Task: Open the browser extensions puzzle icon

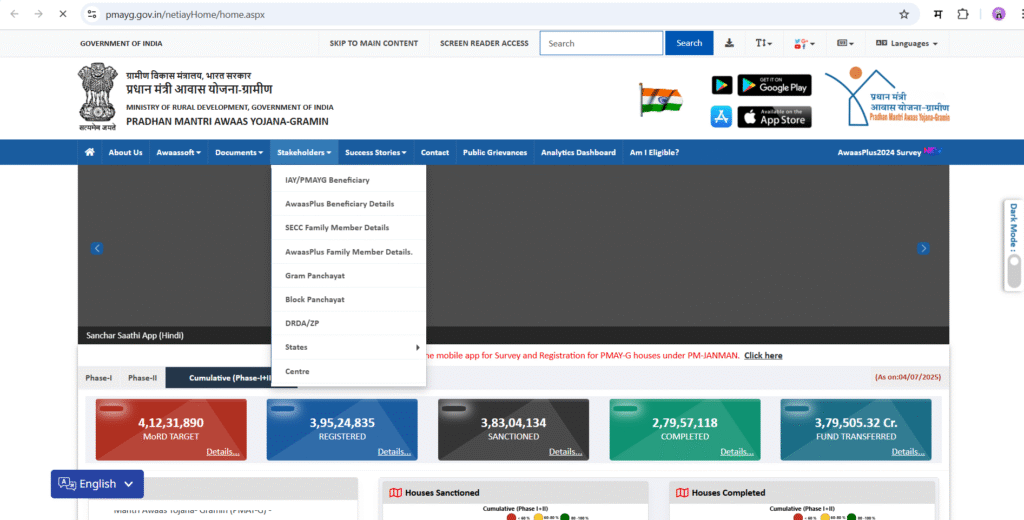Action: pos(963,14)
